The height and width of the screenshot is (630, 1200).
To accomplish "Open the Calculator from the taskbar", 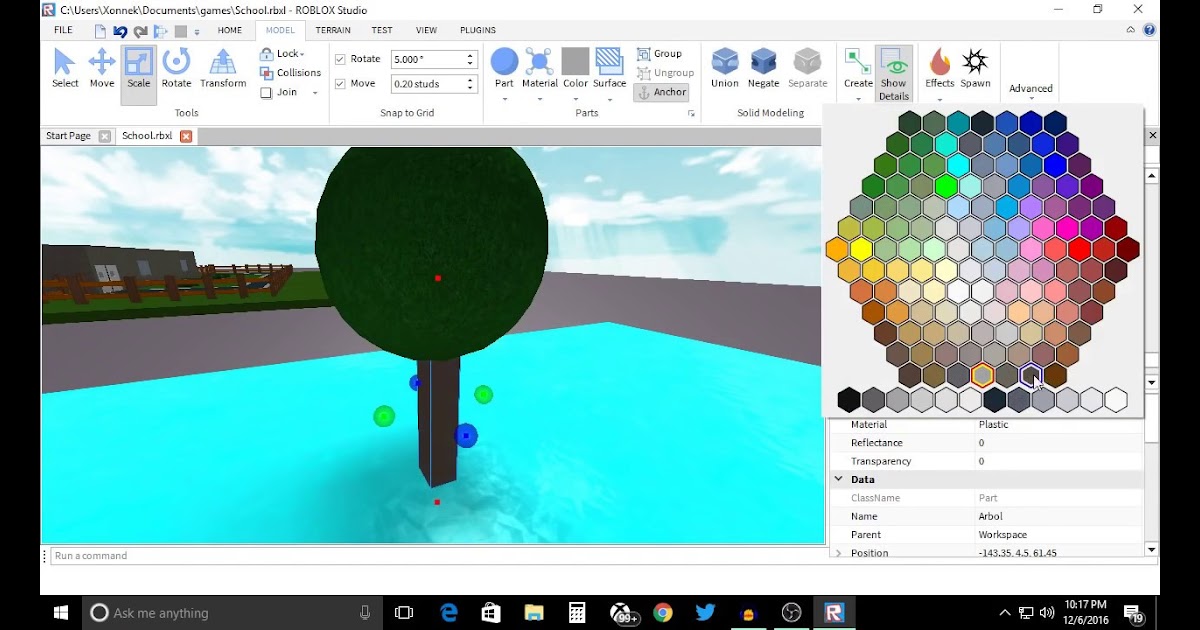I will (x=576, y=612).
